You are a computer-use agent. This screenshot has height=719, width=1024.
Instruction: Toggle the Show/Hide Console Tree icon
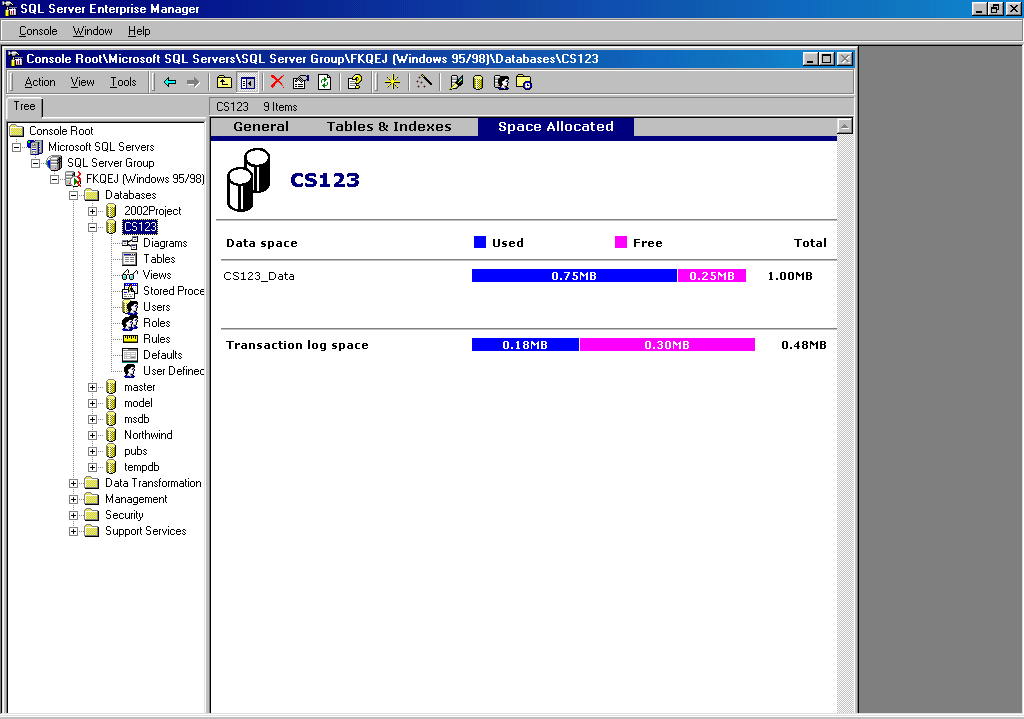pos(247,82)
